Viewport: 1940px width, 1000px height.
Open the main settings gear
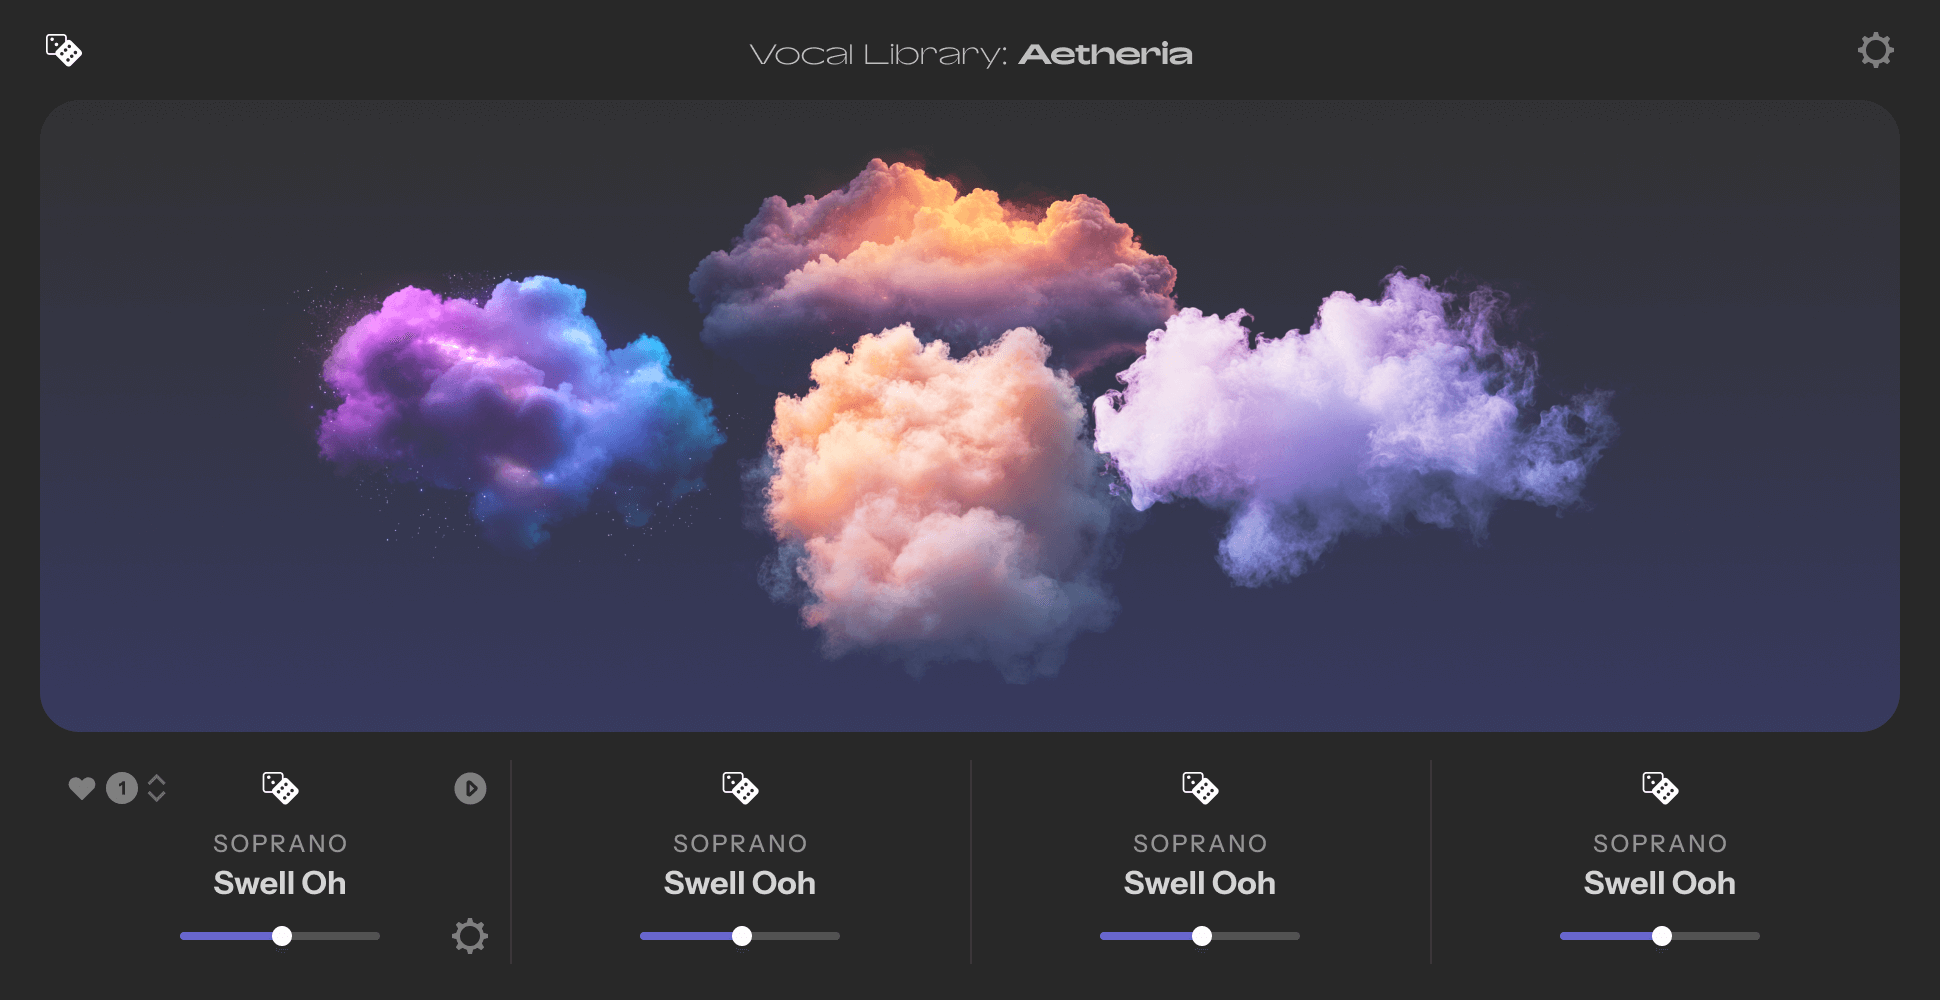pos(1876,50)
